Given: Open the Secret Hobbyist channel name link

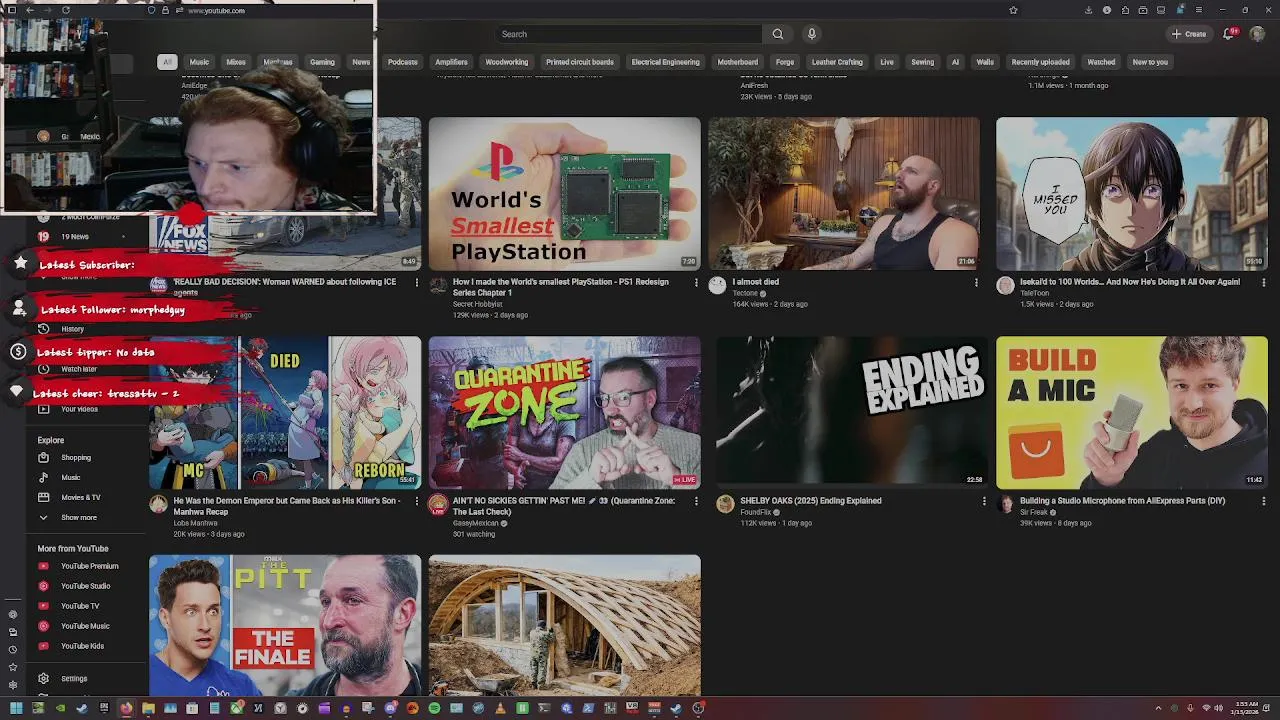Looking at the screenshot, I should coord(477,304).
